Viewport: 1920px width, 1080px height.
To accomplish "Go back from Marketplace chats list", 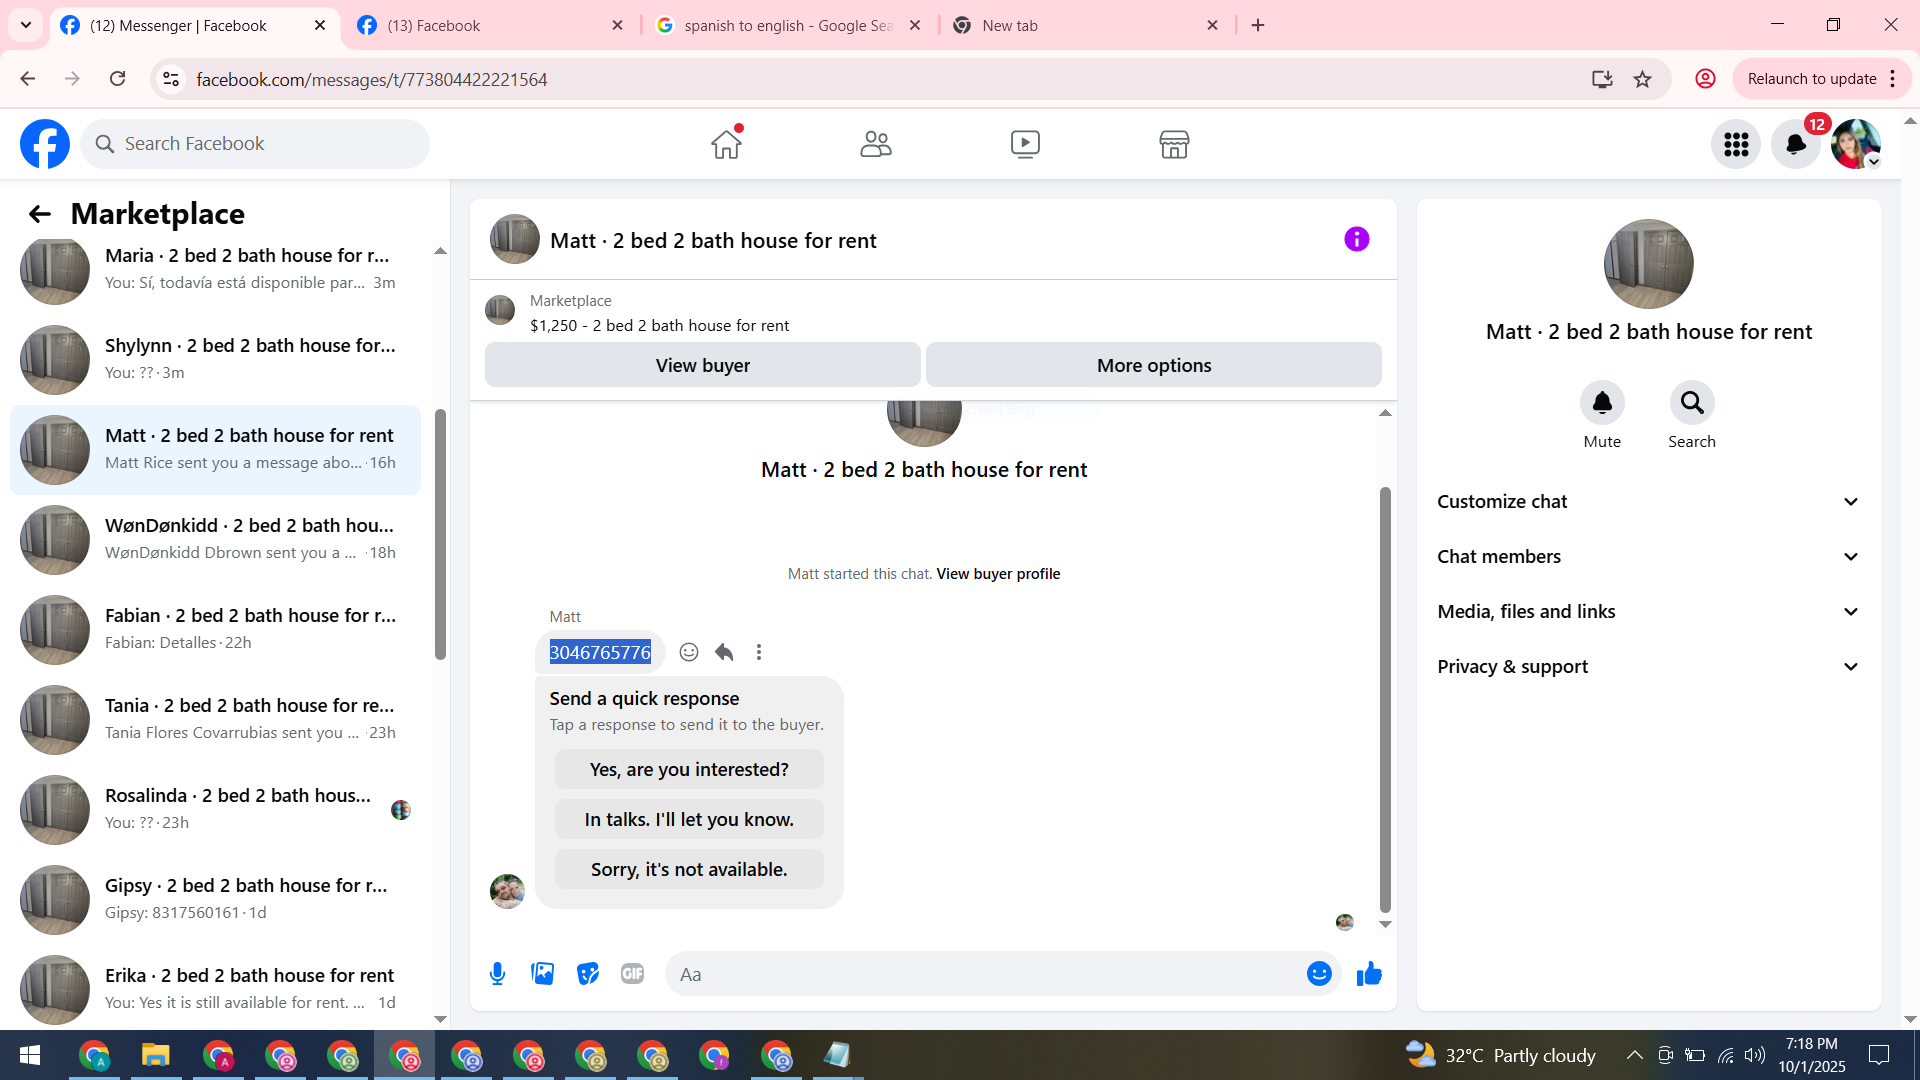I will (39, 214).
